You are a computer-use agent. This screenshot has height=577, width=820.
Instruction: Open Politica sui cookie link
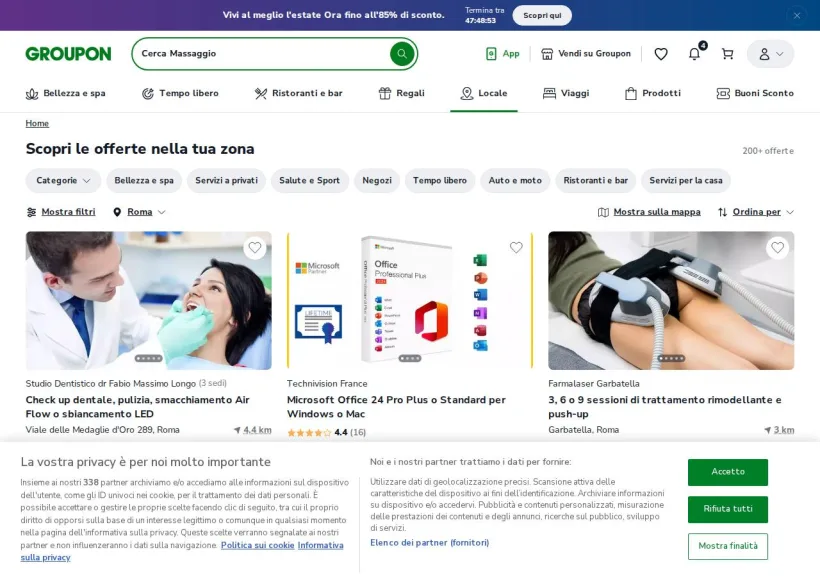coord(257,545)
